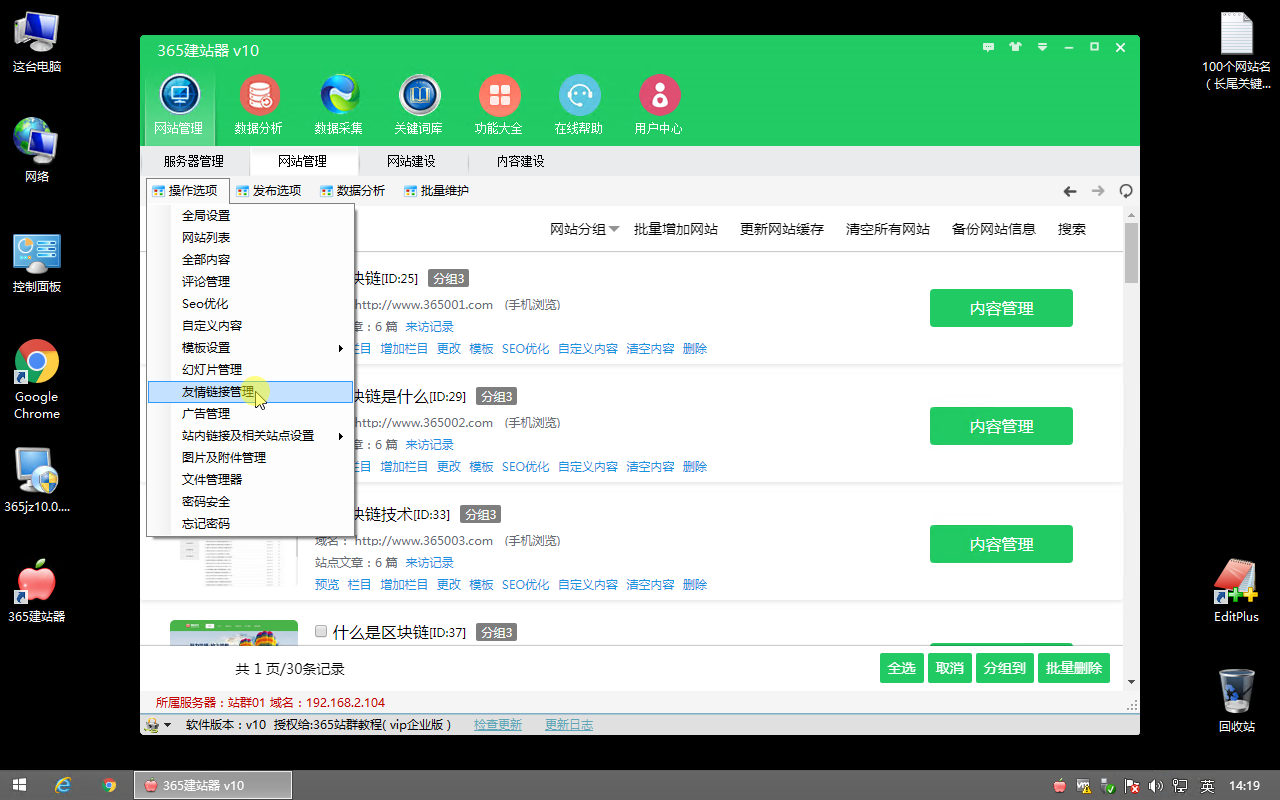Expand the 站内链接及相关站点设置 submenu
The width and height of the screenshot is (1280, 800).
(x=250, y=436)
